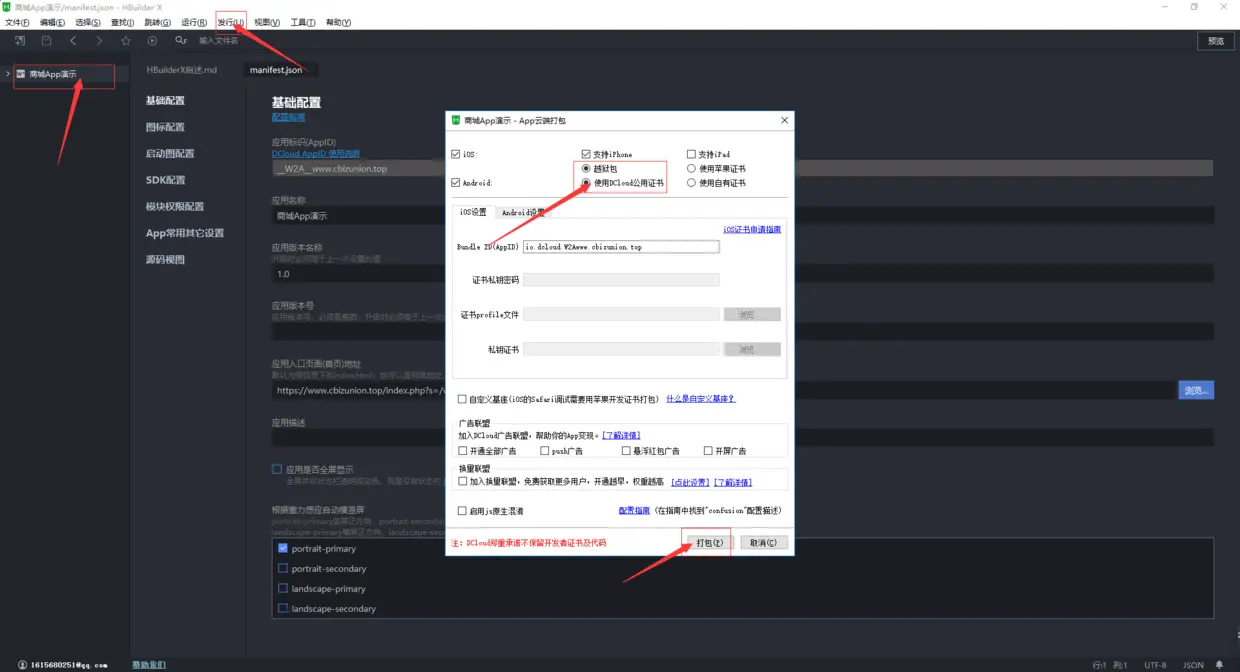The height and width of the screenshot is (672, 1240).
Task: Open the 编辑(E) menu
Action: click(x=52, y=22)
